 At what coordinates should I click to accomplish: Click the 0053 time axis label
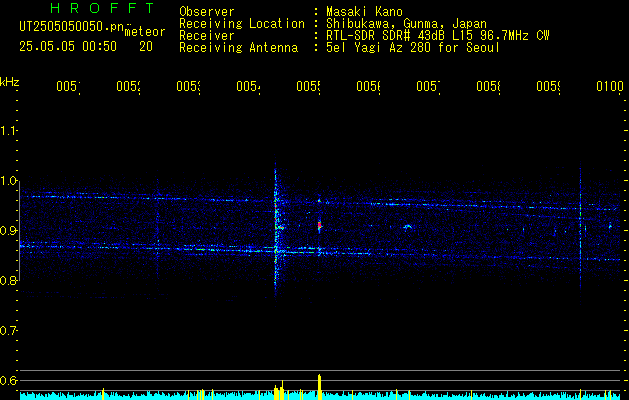pyautogui.click(x=189, y=86)
